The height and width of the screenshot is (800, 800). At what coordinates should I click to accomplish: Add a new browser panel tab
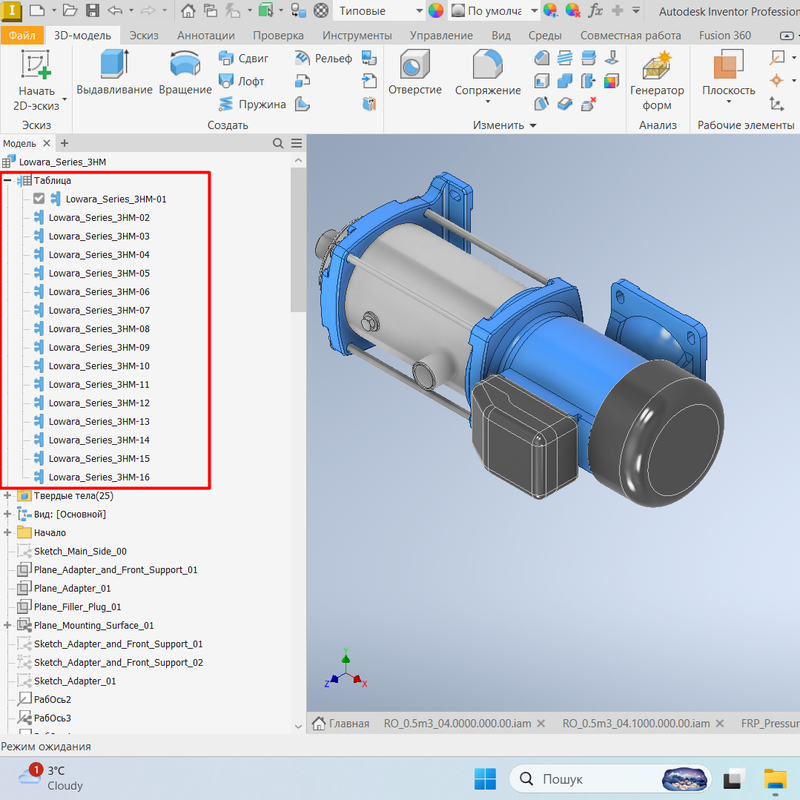pos(64,143)
